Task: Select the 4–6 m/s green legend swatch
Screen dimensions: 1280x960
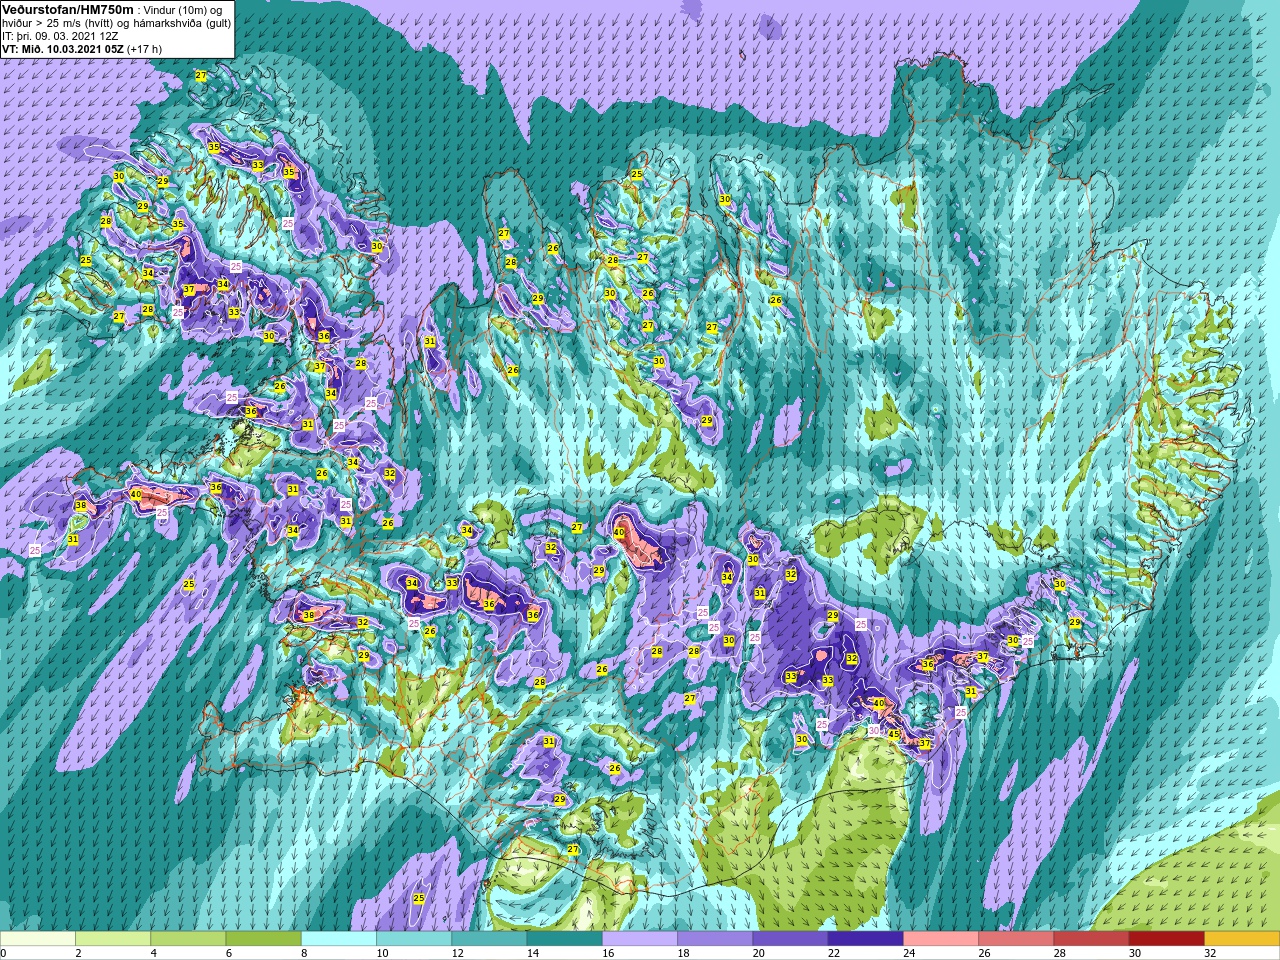Action: pyautogui.click(x=188, y=938)
